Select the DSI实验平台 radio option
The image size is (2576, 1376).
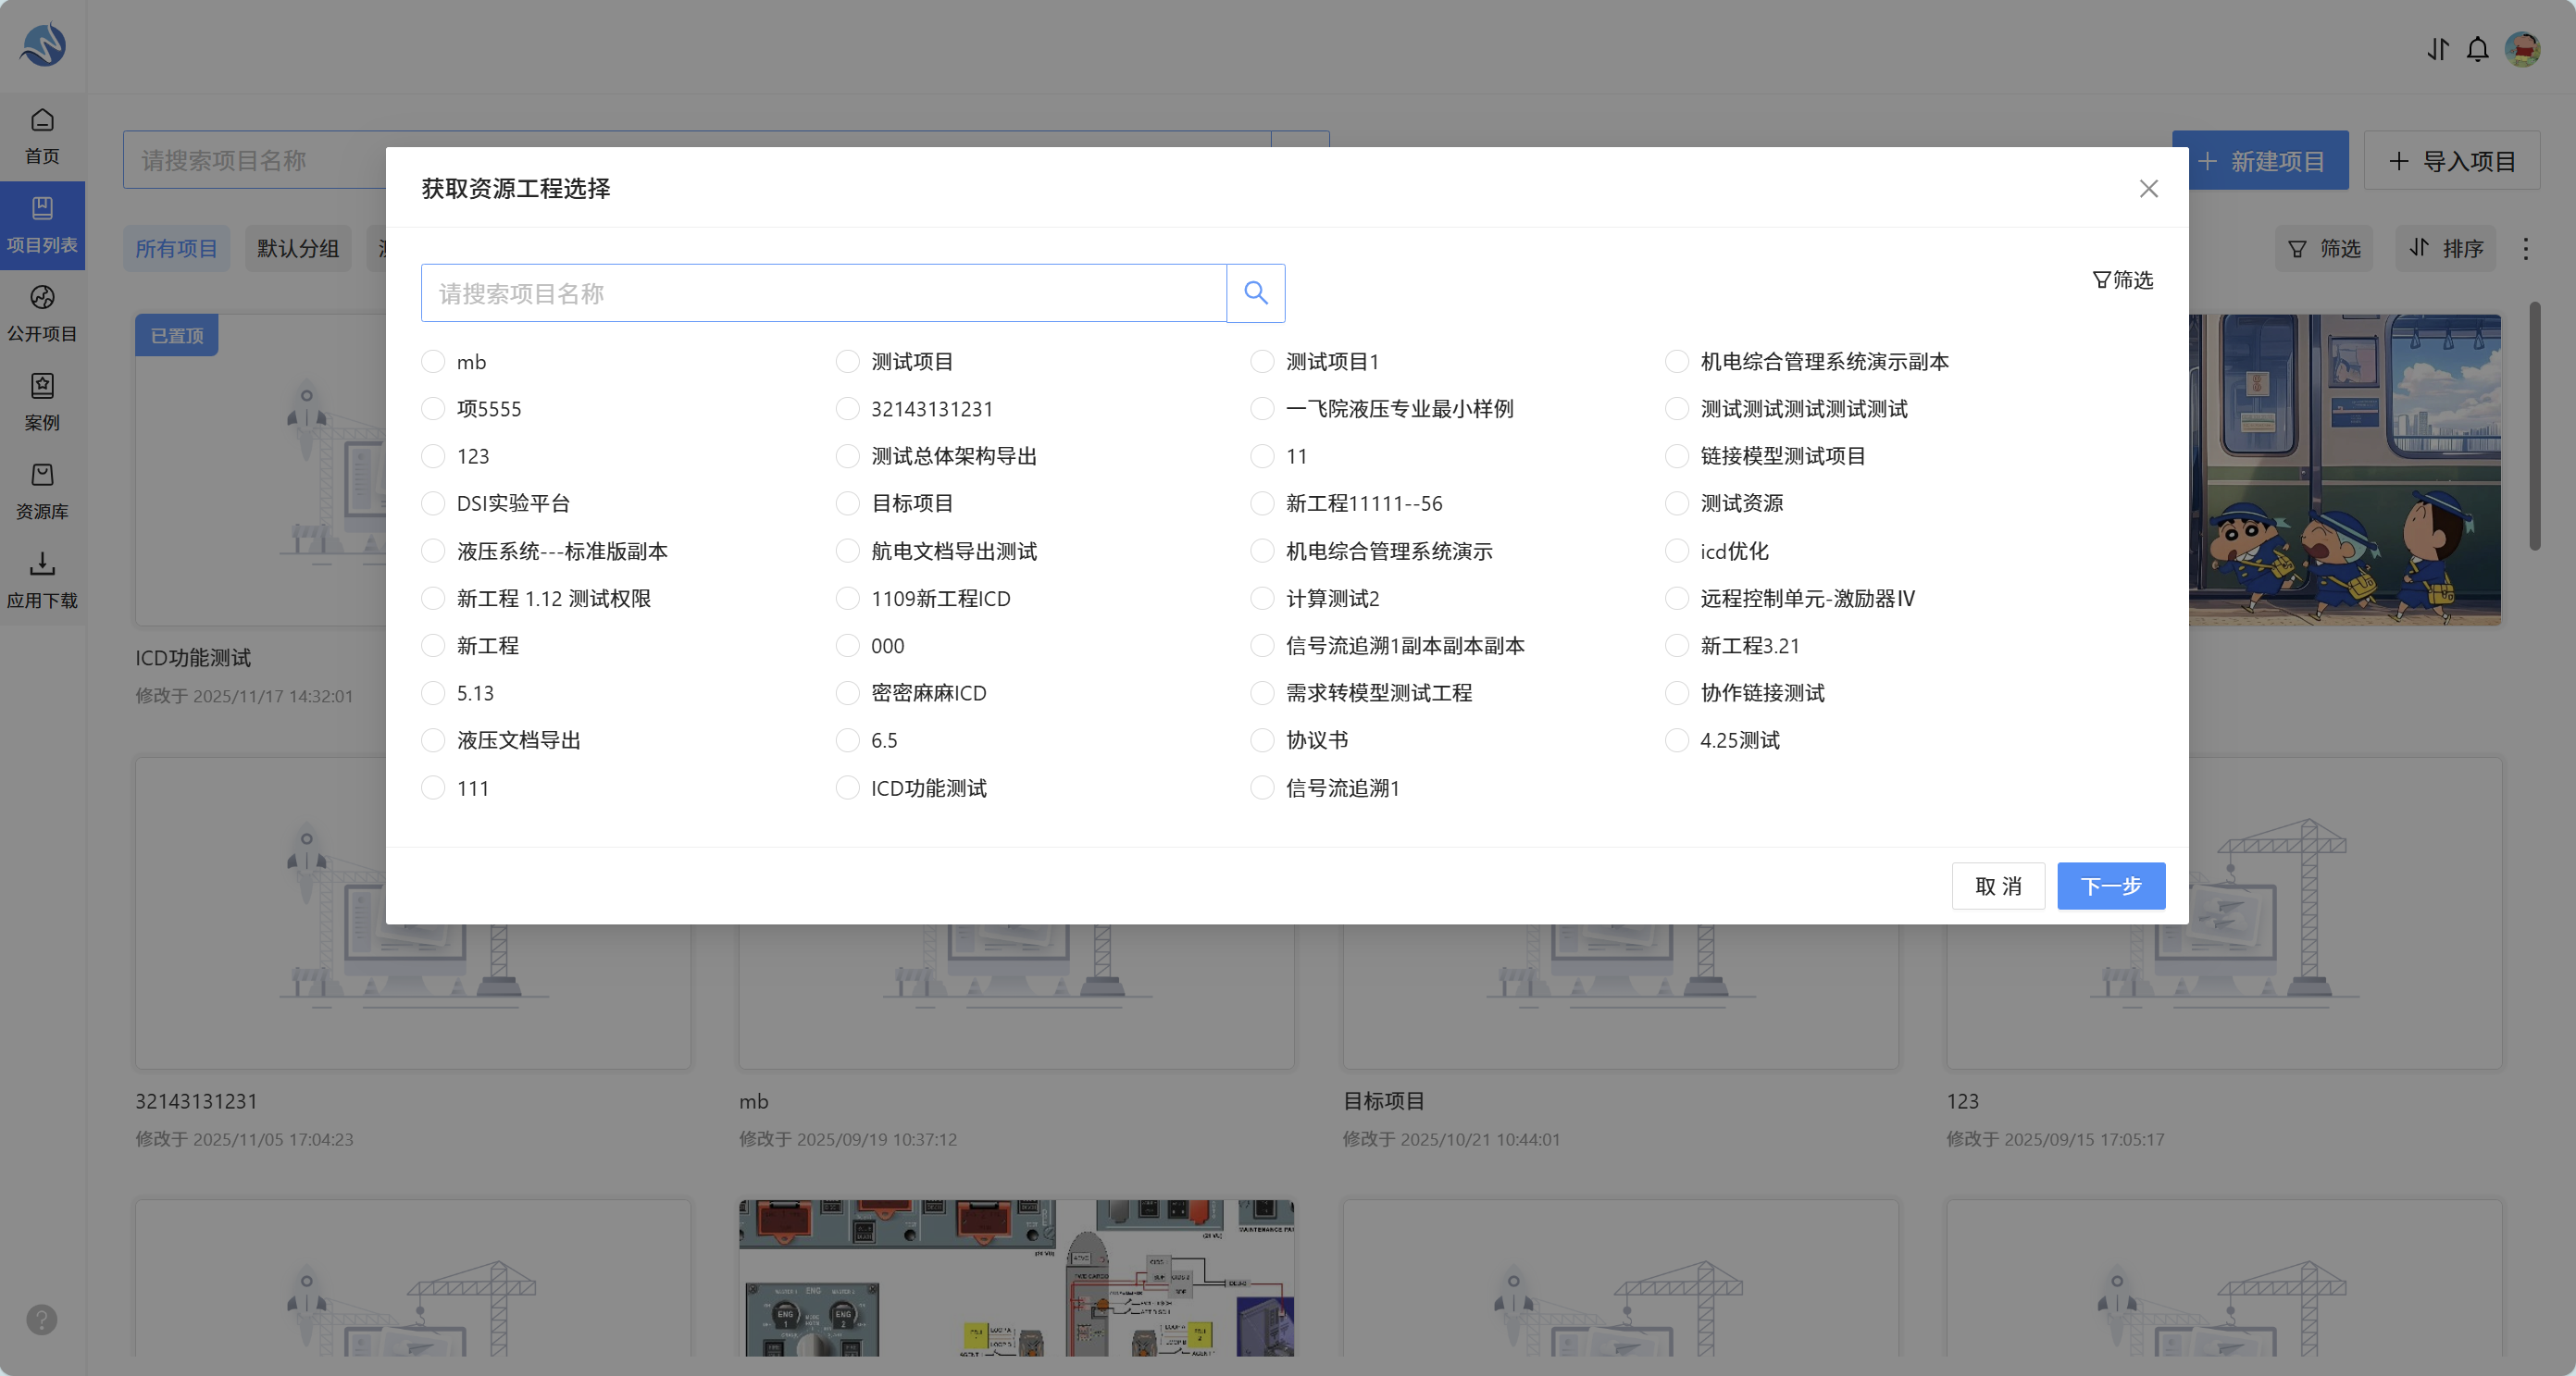[x=433, y=503]
